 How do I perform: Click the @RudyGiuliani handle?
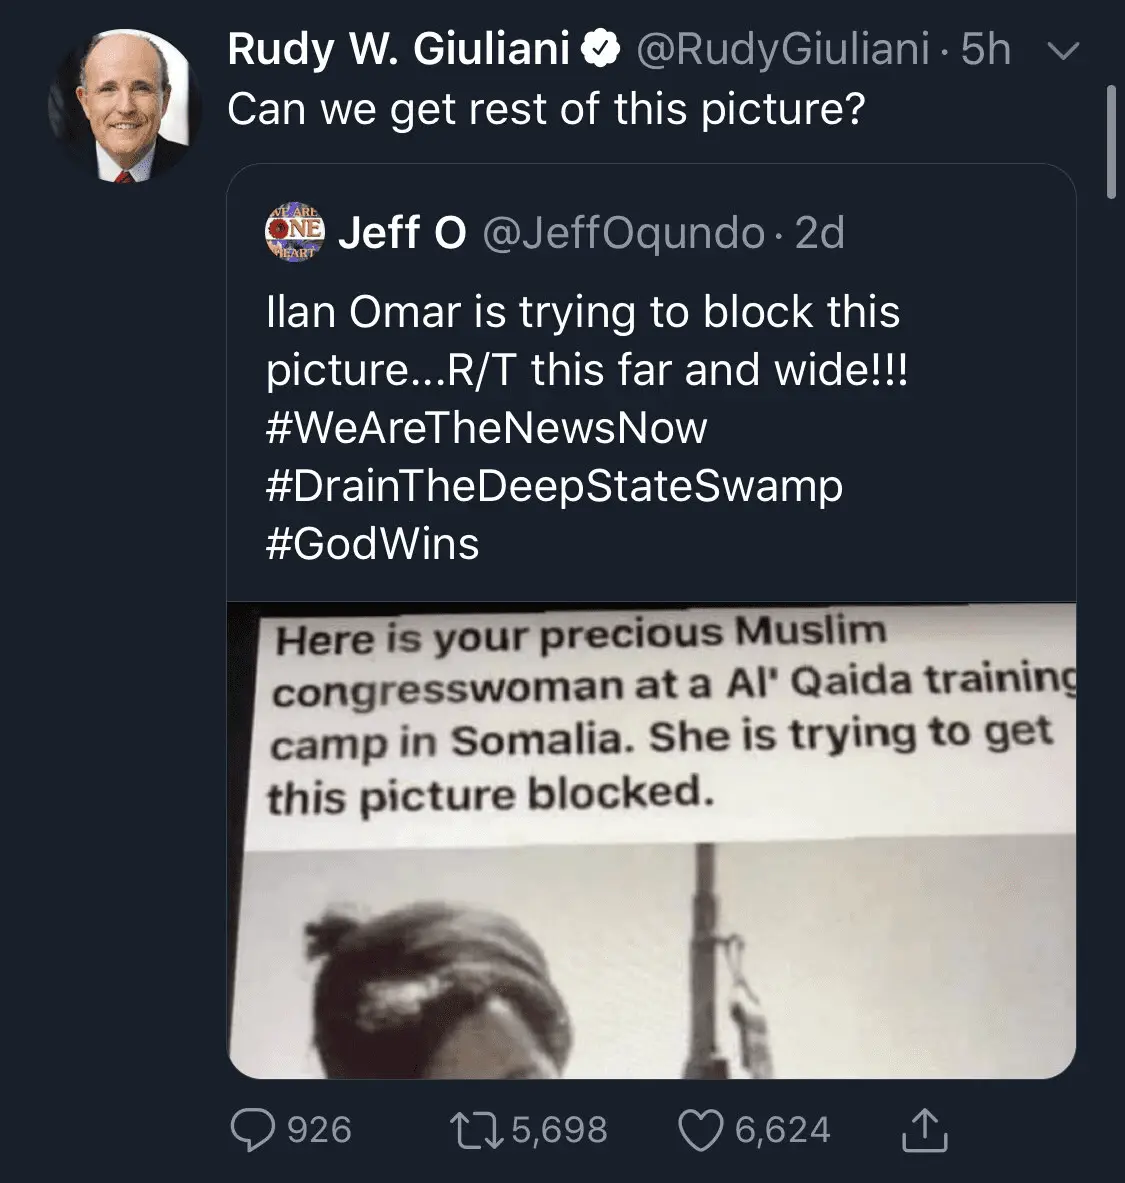[782, 50]
